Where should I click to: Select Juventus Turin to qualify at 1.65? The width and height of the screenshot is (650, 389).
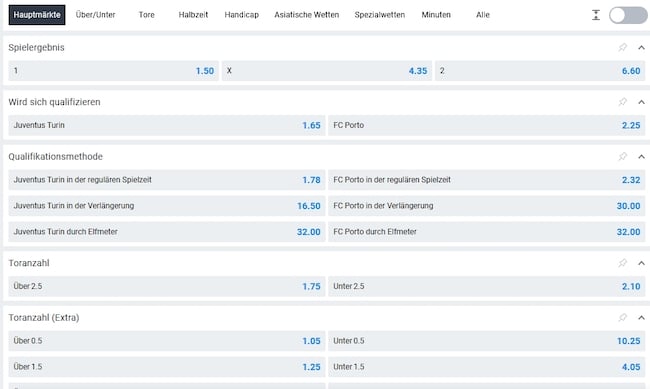[x=167, y=125]
